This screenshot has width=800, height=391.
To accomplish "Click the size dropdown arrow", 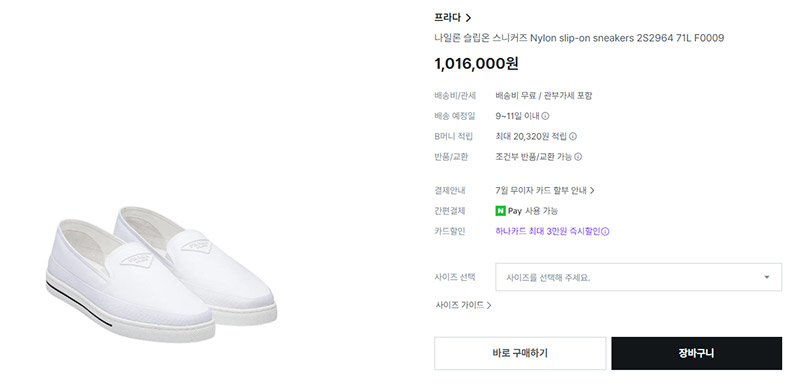I will [766, 277].
